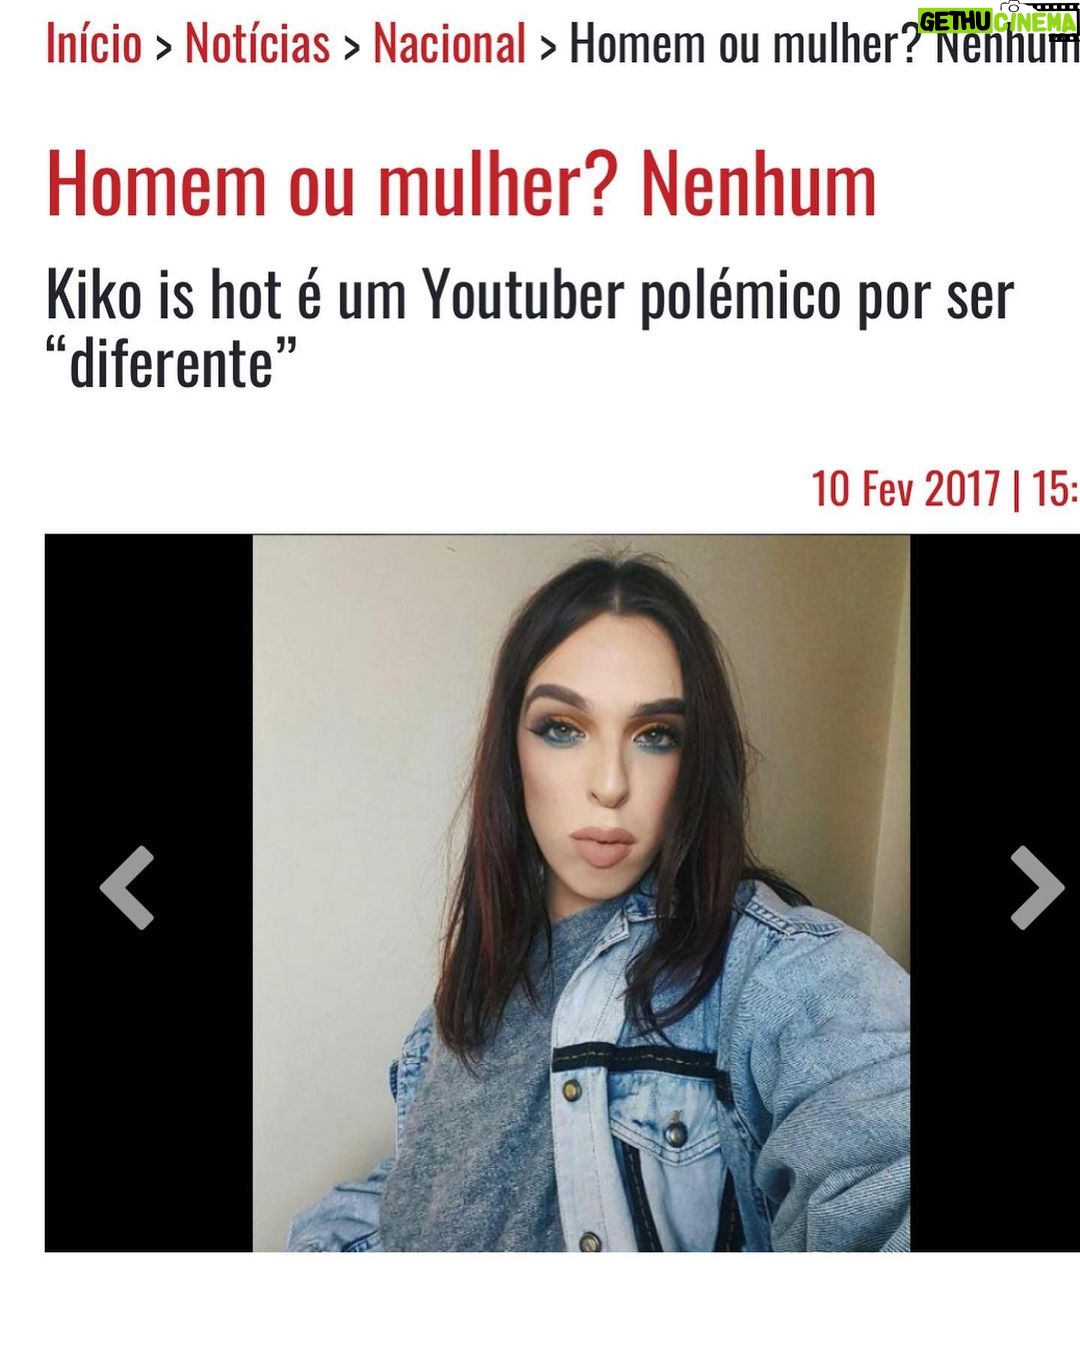Screen dimensions: 1080x1346
Task: Click the breadcrumb separator after Nacional
Action: (547, 46)
